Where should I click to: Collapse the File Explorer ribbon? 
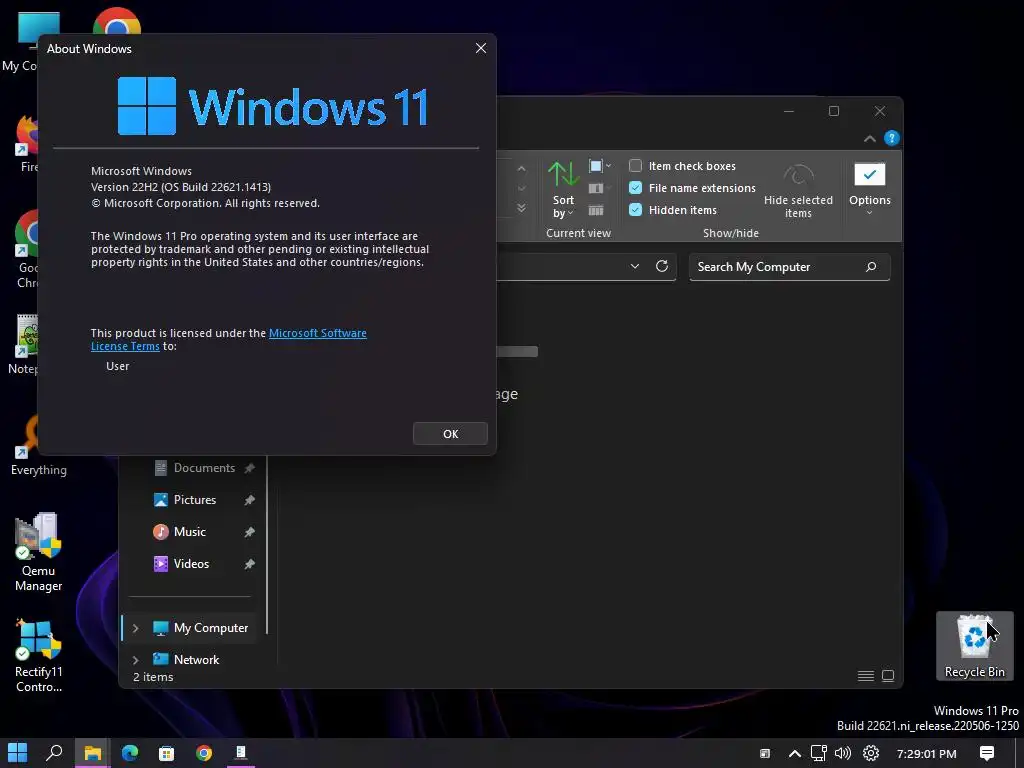pyautogui.click(x=869, y=138)
